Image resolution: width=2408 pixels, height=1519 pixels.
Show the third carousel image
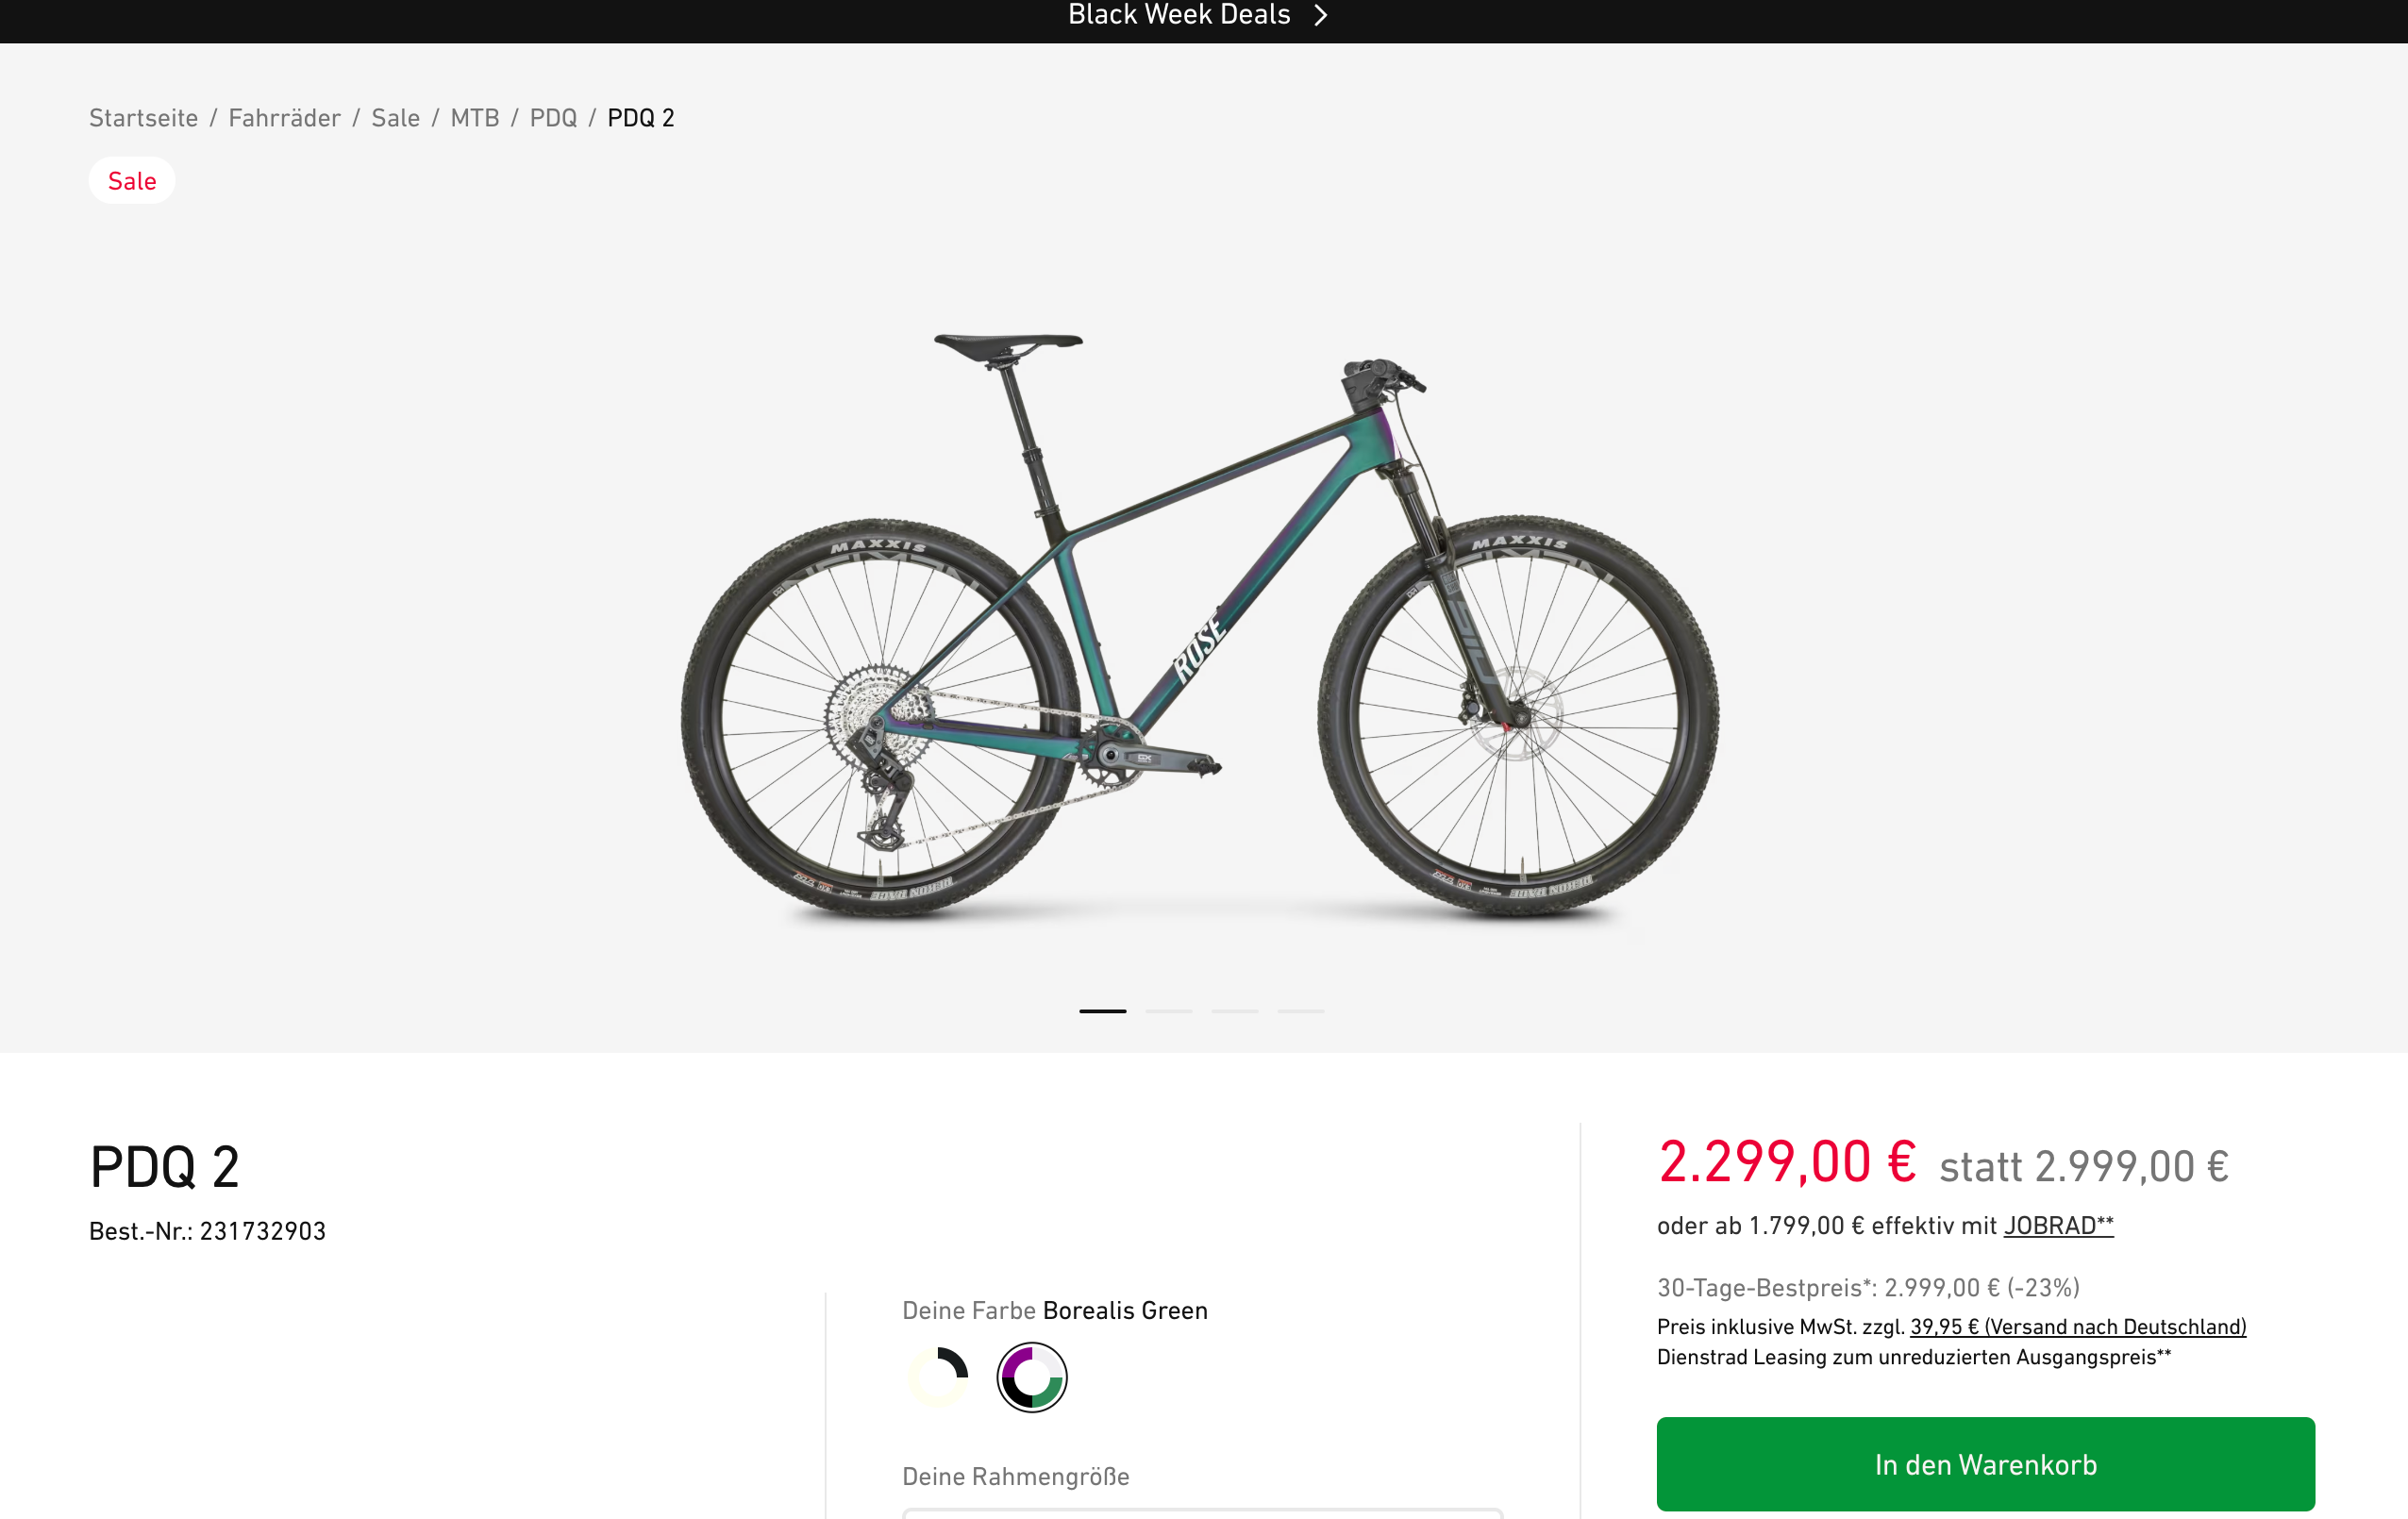pyautogui.click(x=1234, y=1011)
